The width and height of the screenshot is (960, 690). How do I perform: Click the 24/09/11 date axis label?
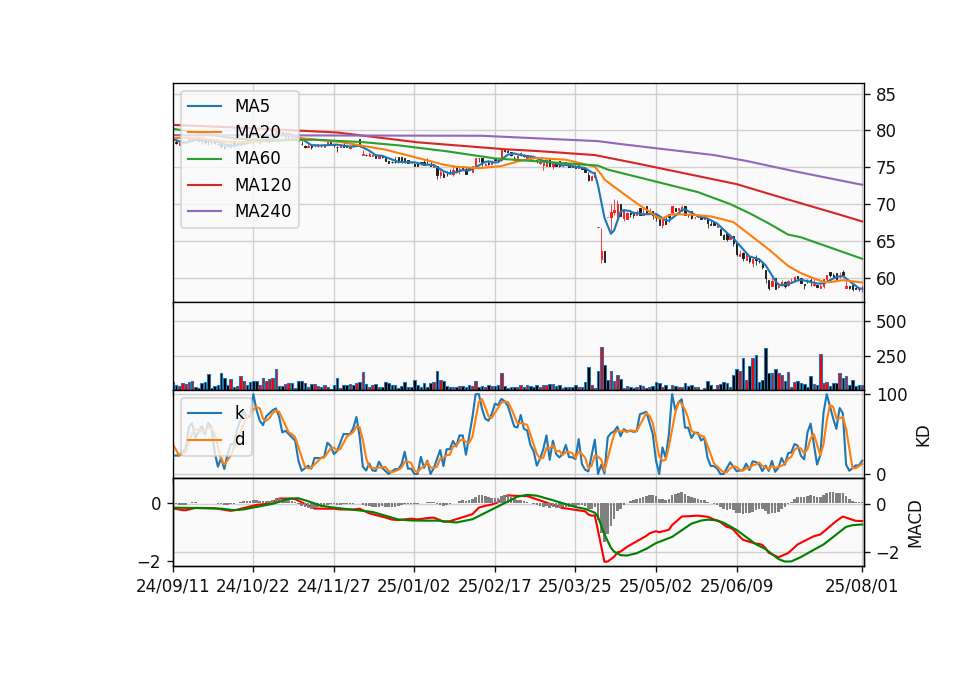[x=173, y=586]
